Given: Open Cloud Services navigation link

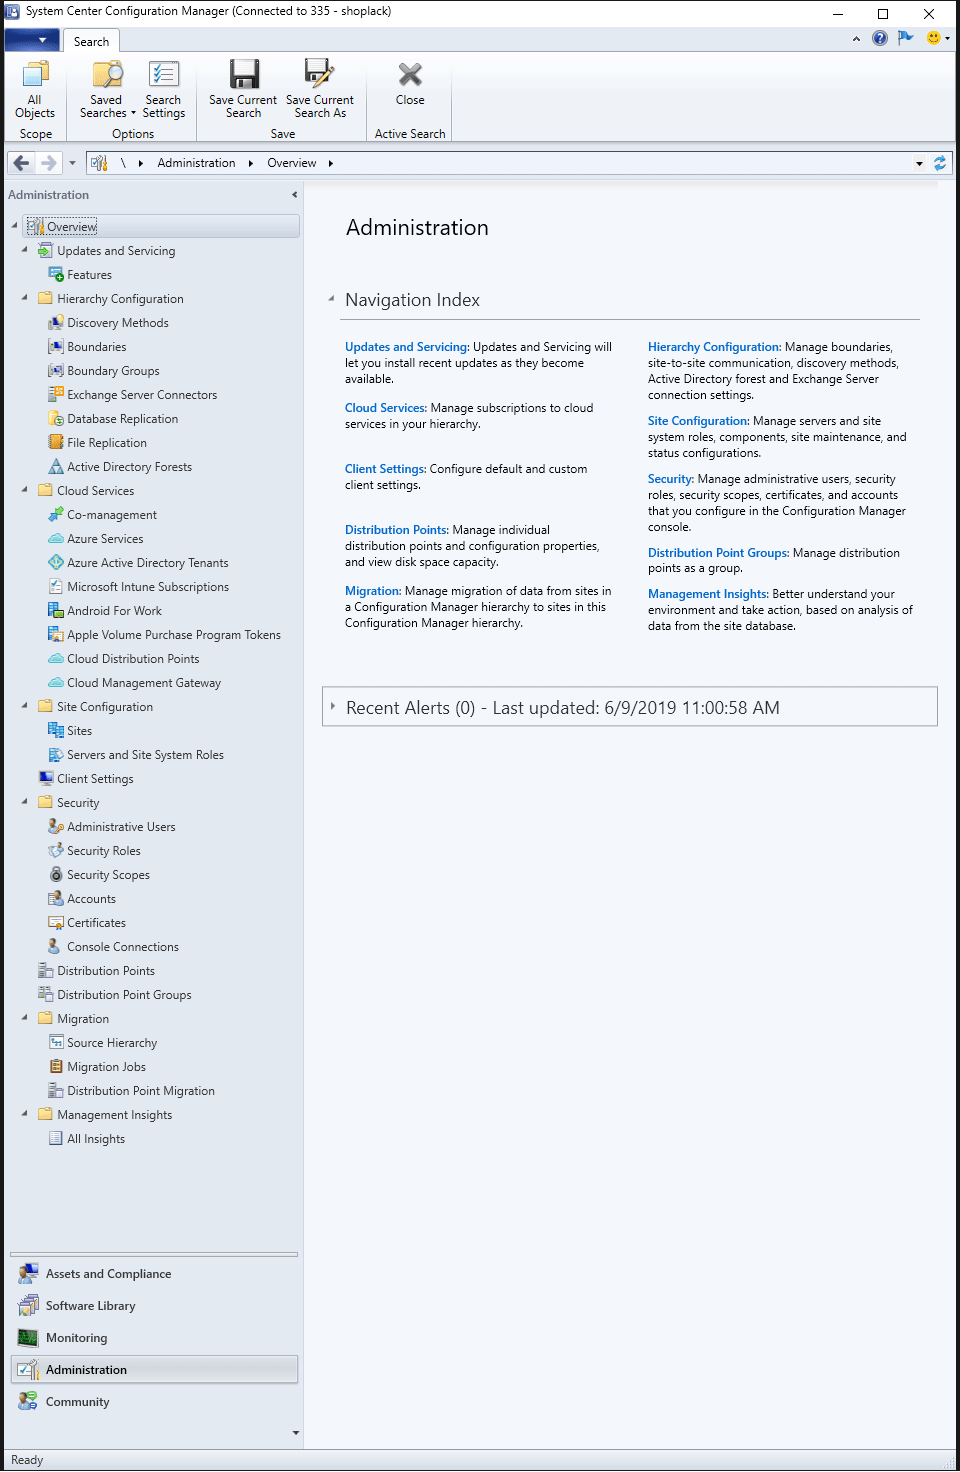Looking at the screenshot, I should (385, 408).
